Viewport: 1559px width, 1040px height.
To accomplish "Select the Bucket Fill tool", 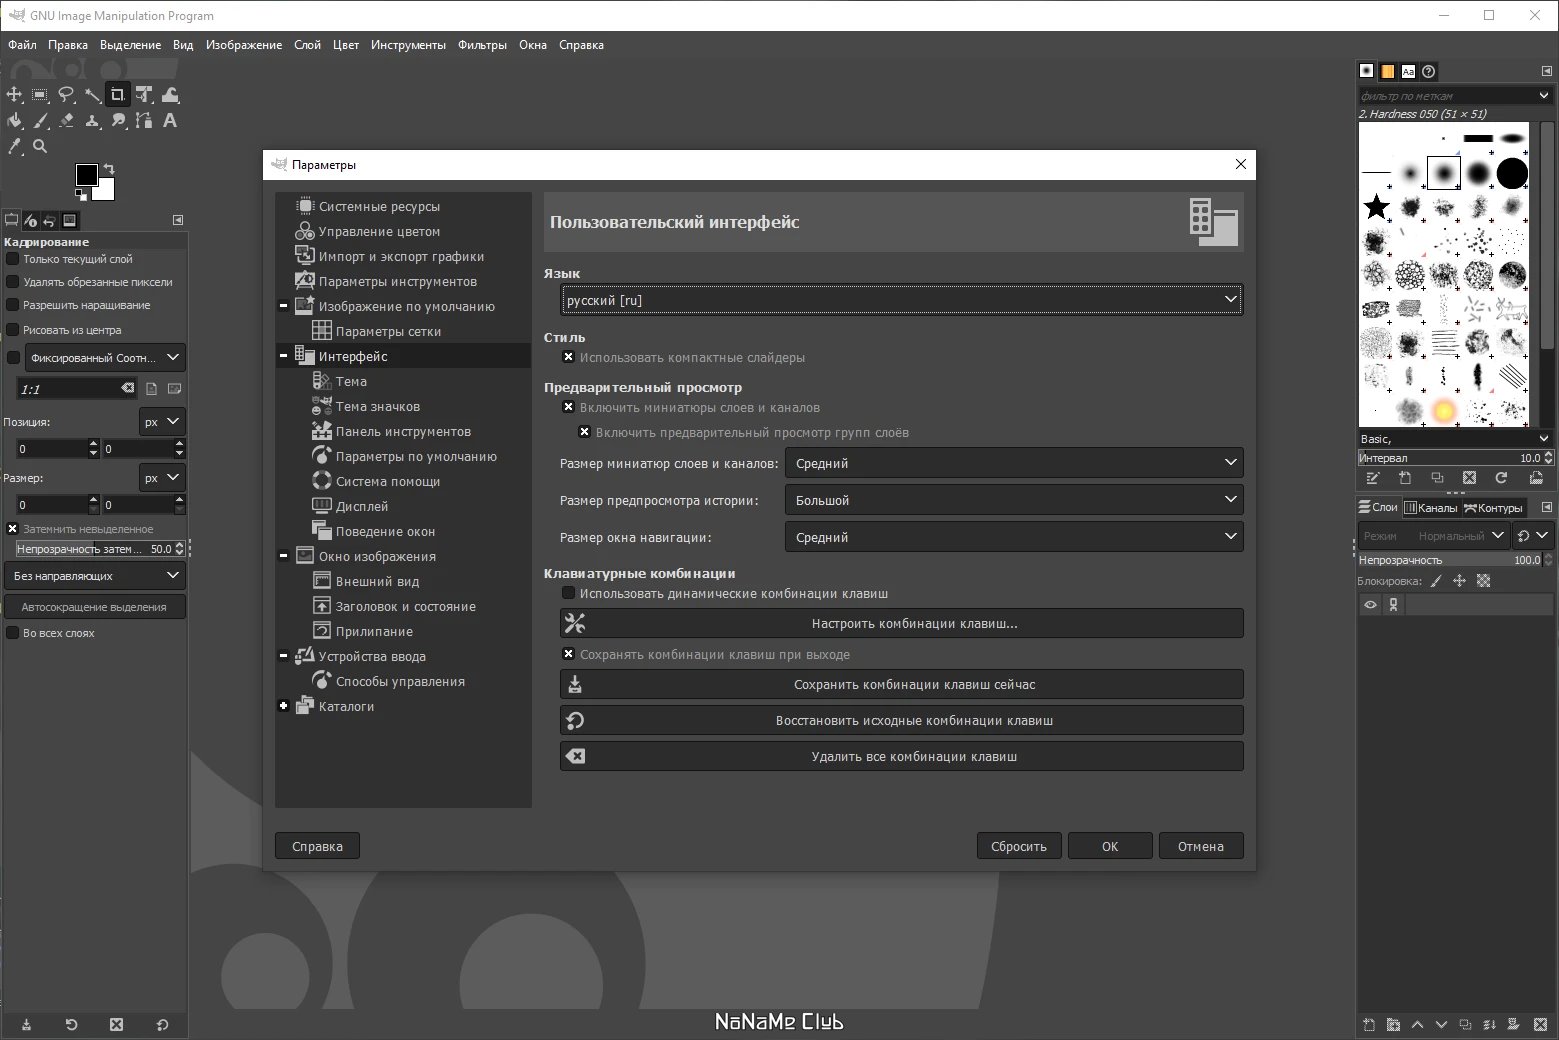I will tap(15, 121).
